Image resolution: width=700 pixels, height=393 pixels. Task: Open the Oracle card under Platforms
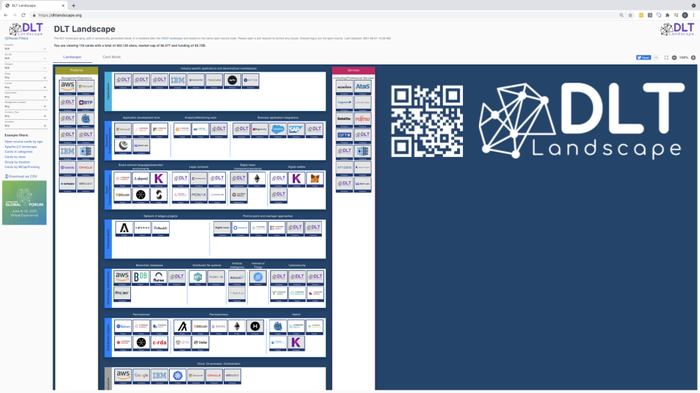click(85, 168)
